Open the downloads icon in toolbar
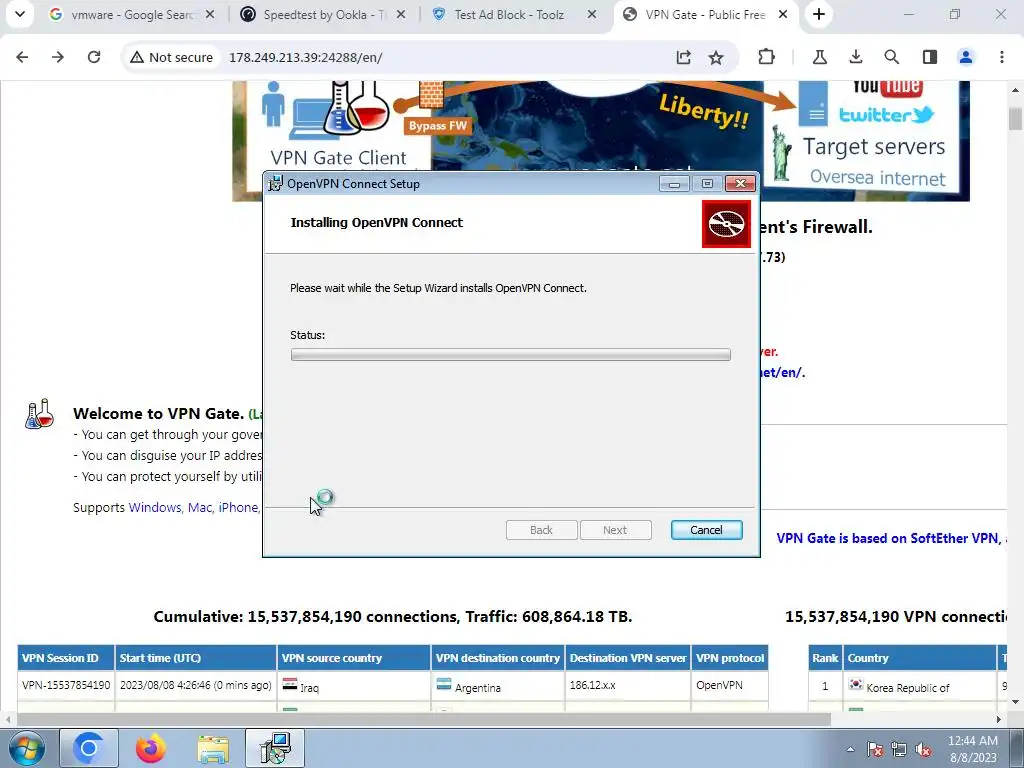Image resolution: width=1024 pixels, height=768 pixels. point(856,57)
